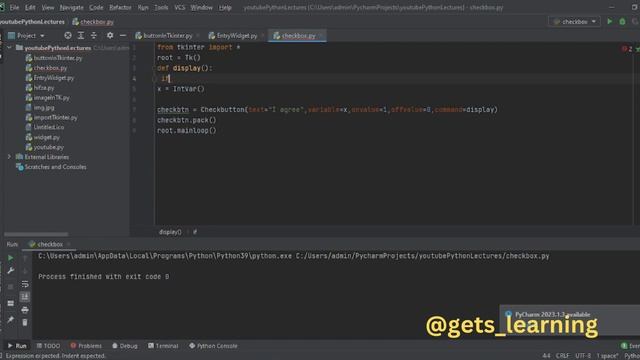
Task: Open the View menu
Action: tap(48, 7)
